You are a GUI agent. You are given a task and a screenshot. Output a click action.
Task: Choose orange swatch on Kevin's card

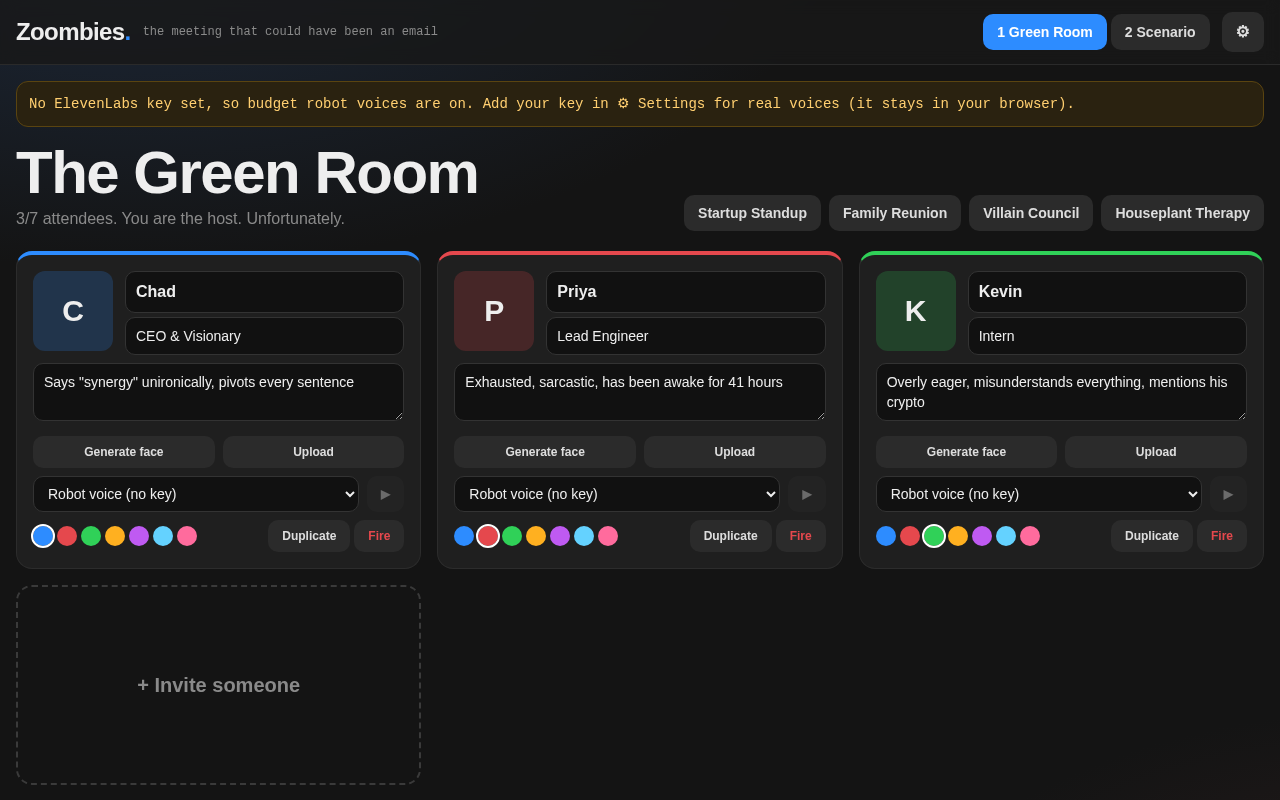coord(958,536)
